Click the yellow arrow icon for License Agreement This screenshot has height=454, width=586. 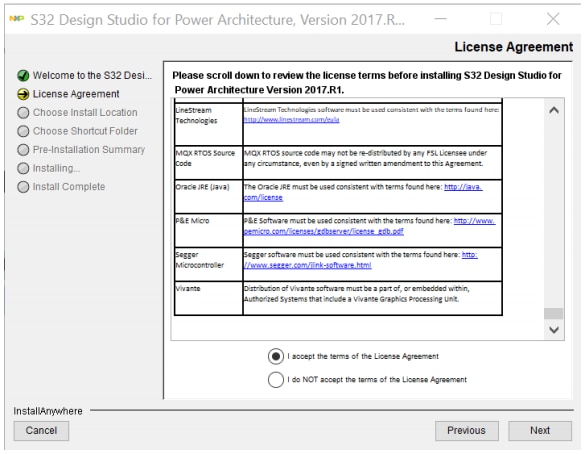pos(23,94)
